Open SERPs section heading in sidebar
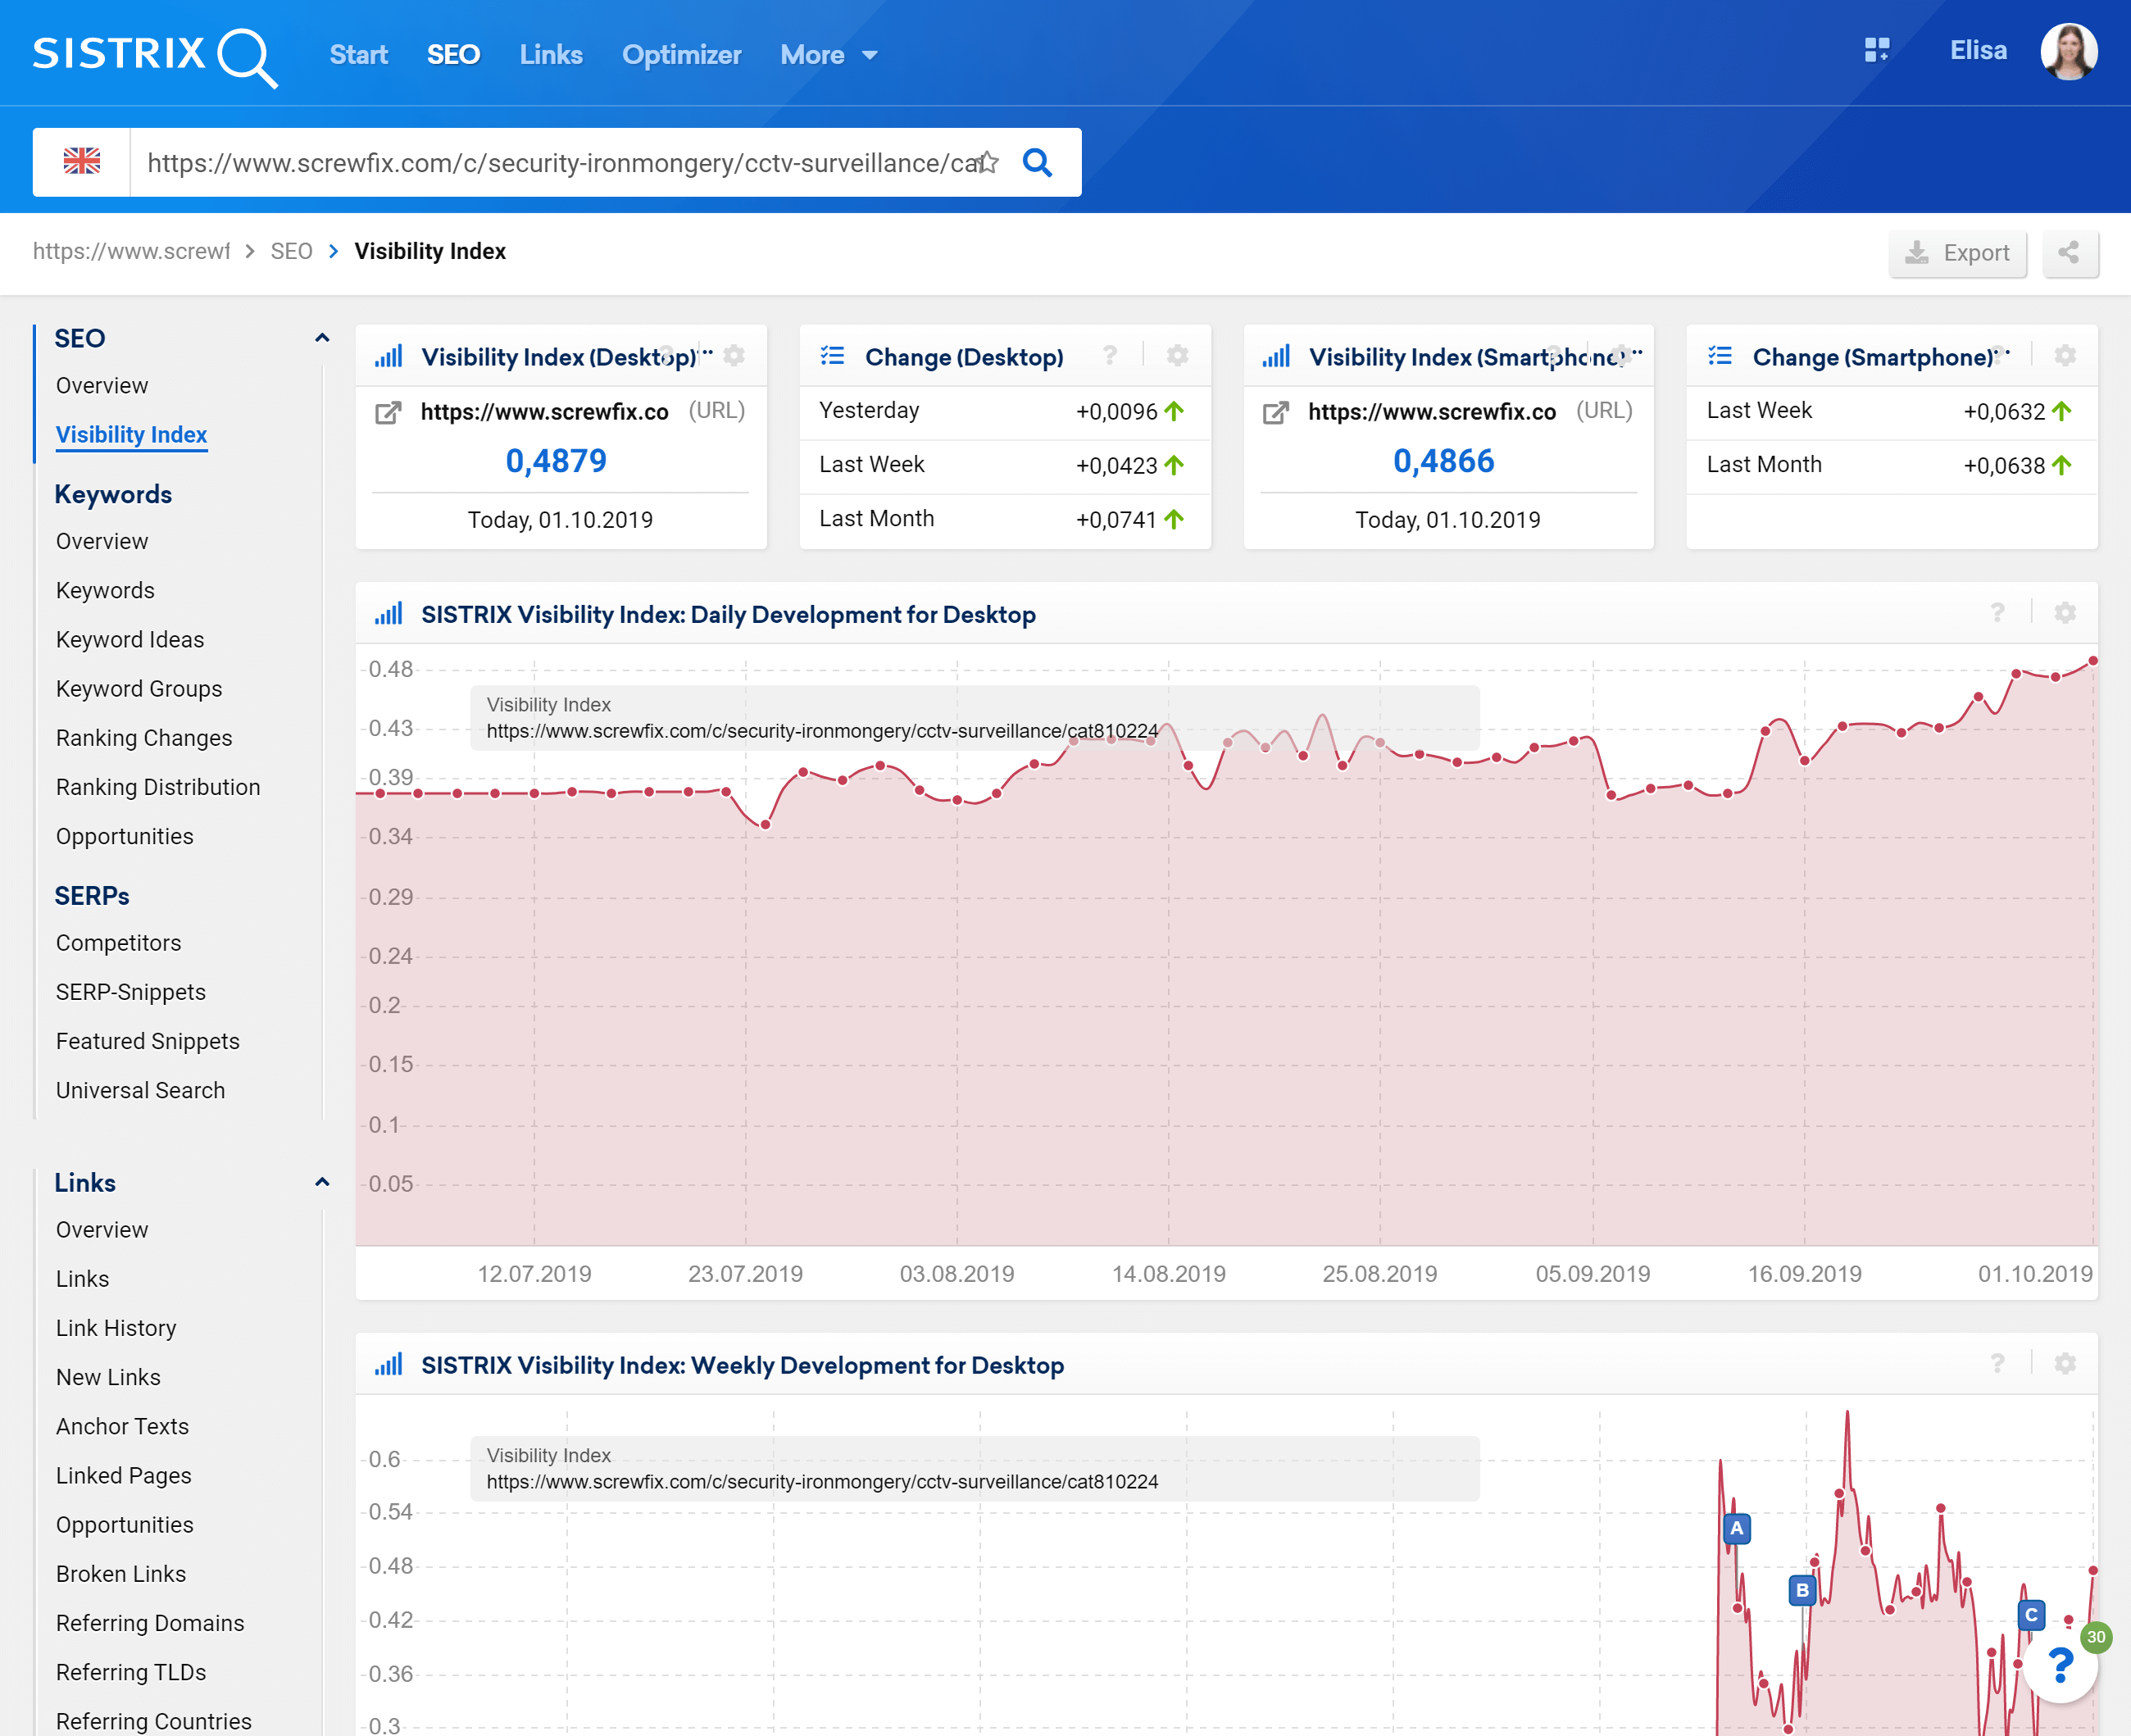The width and height of the screenshot is (2131, 1736). coord(92,895)
